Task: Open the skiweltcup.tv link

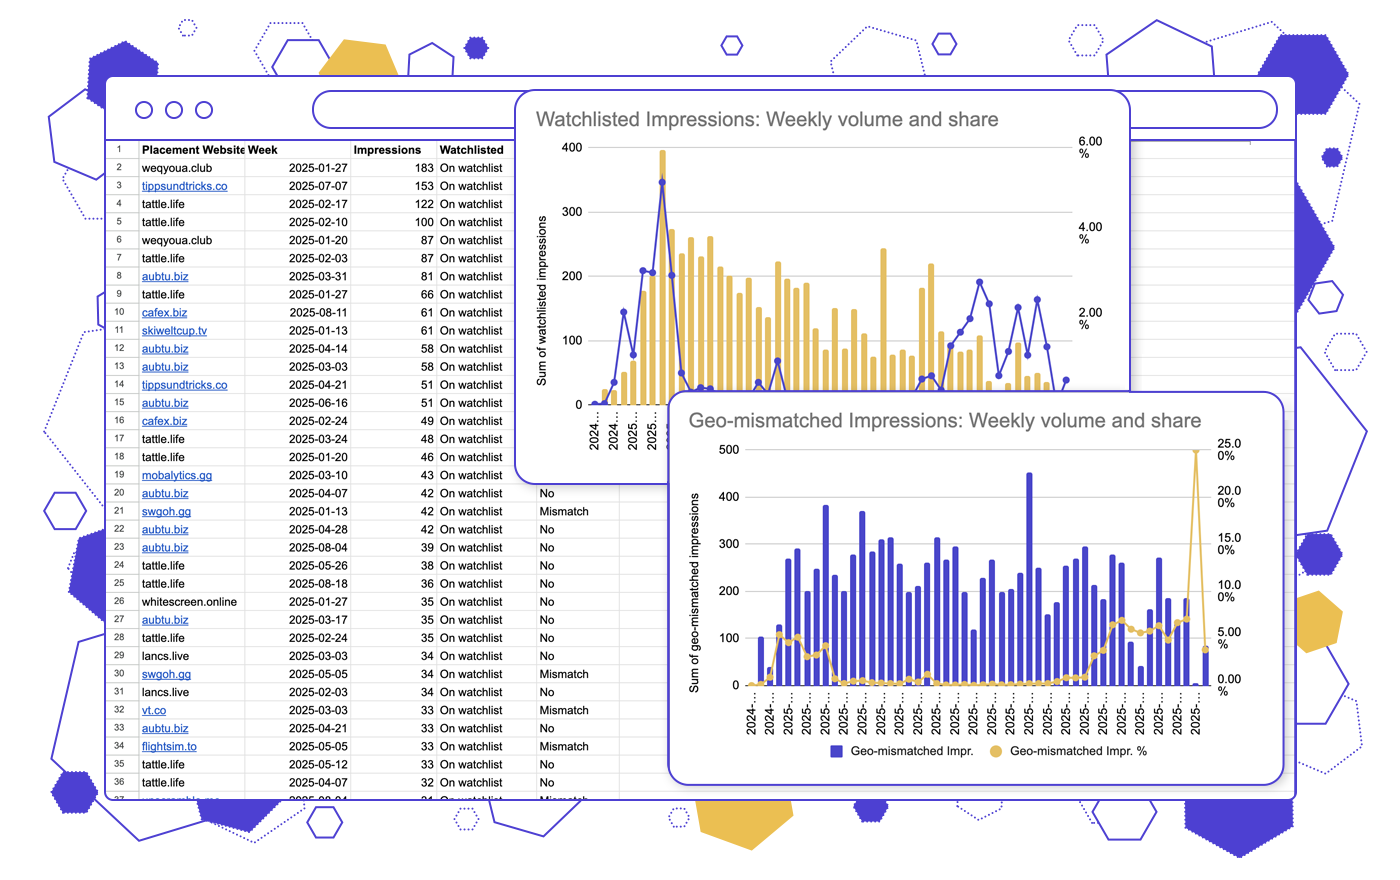Action: pyautogui.click(x=174, y=331)
